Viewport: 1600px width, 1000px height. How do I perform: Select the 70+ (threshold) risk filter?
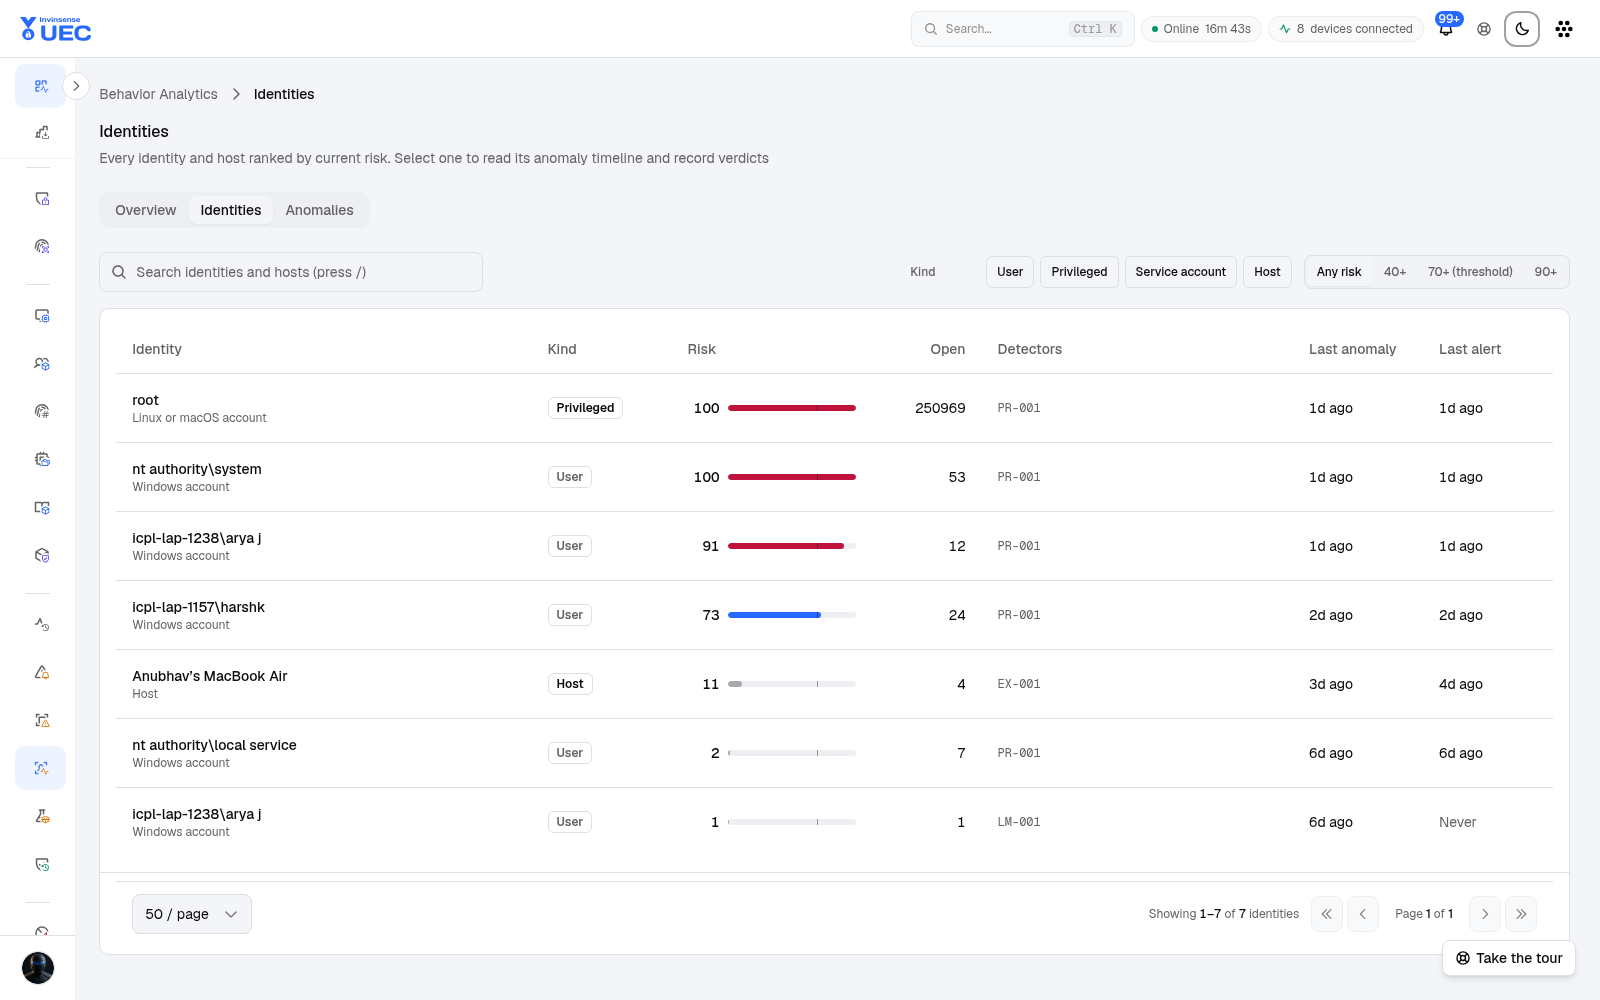pyautogui.click(x=1470, y=272)
